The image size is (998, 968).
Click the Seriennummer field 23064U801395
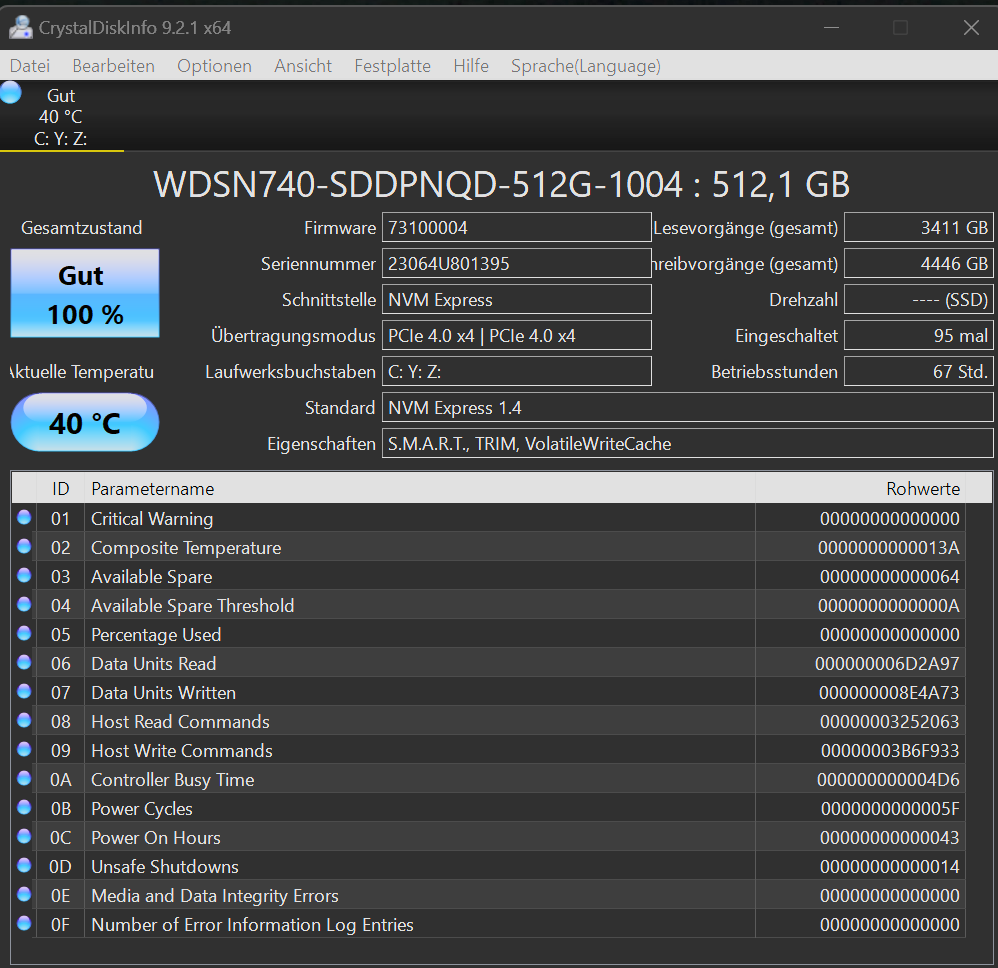[x=516, y=263]
